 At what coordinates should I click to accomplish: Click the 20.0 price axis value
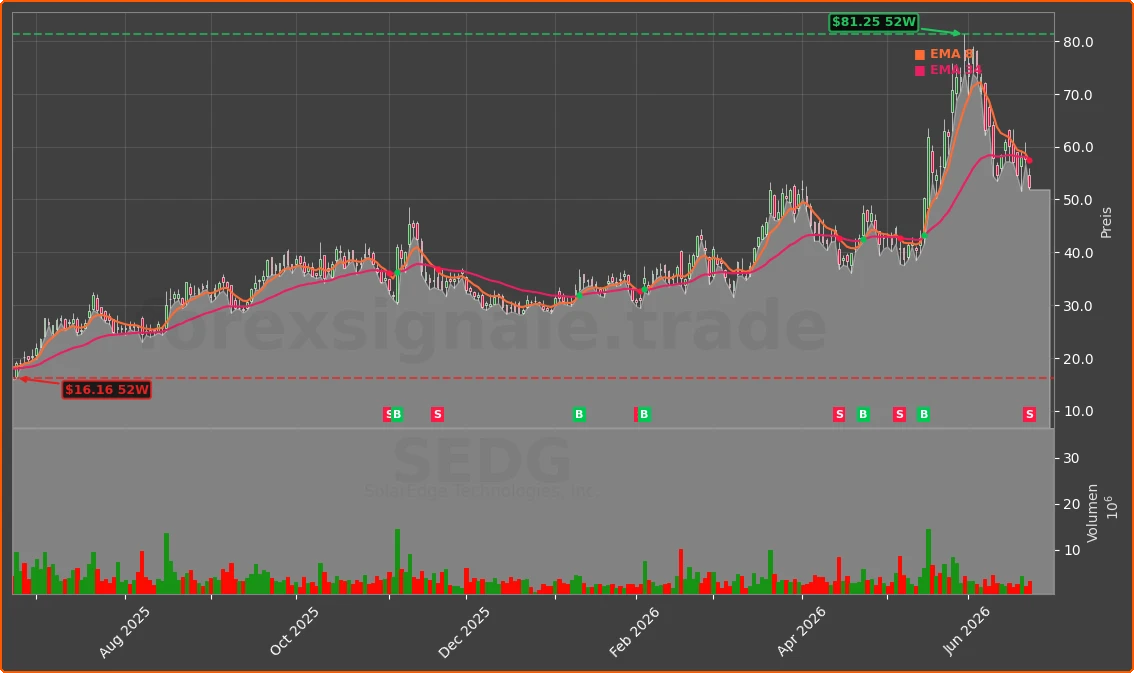[x=1078, y=359]
